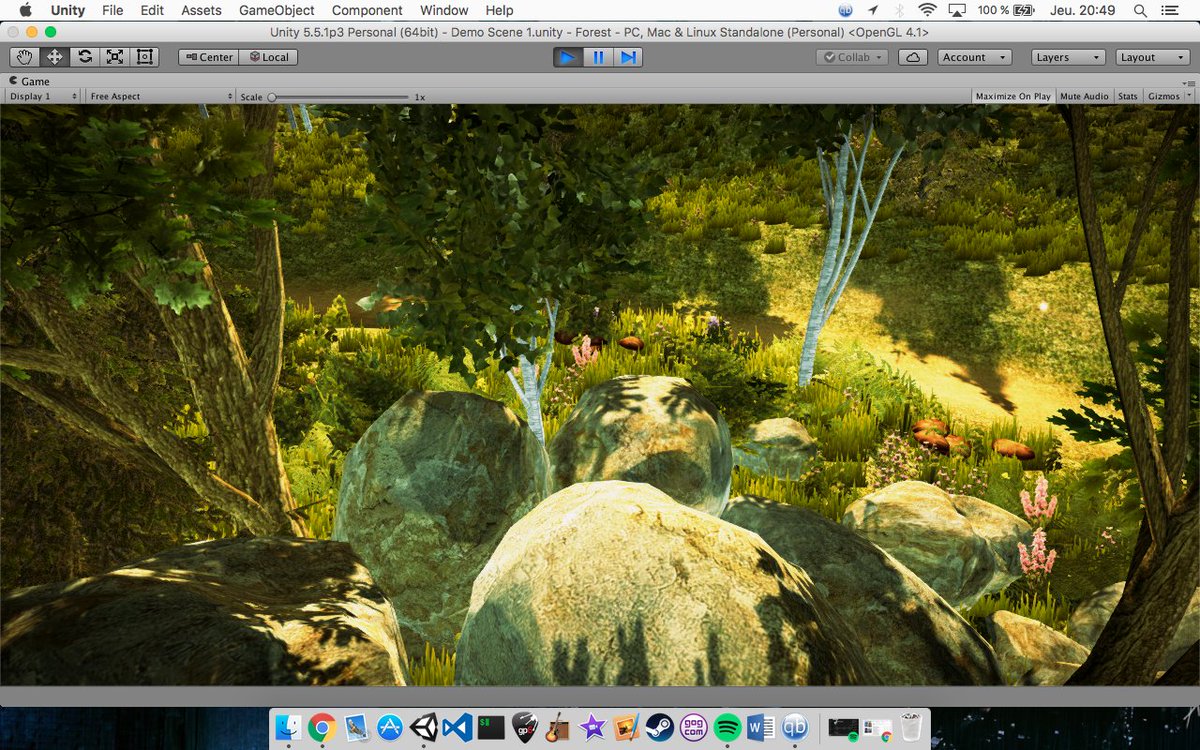Pause the running game
1200x750 pixels.
click(598, 57)
